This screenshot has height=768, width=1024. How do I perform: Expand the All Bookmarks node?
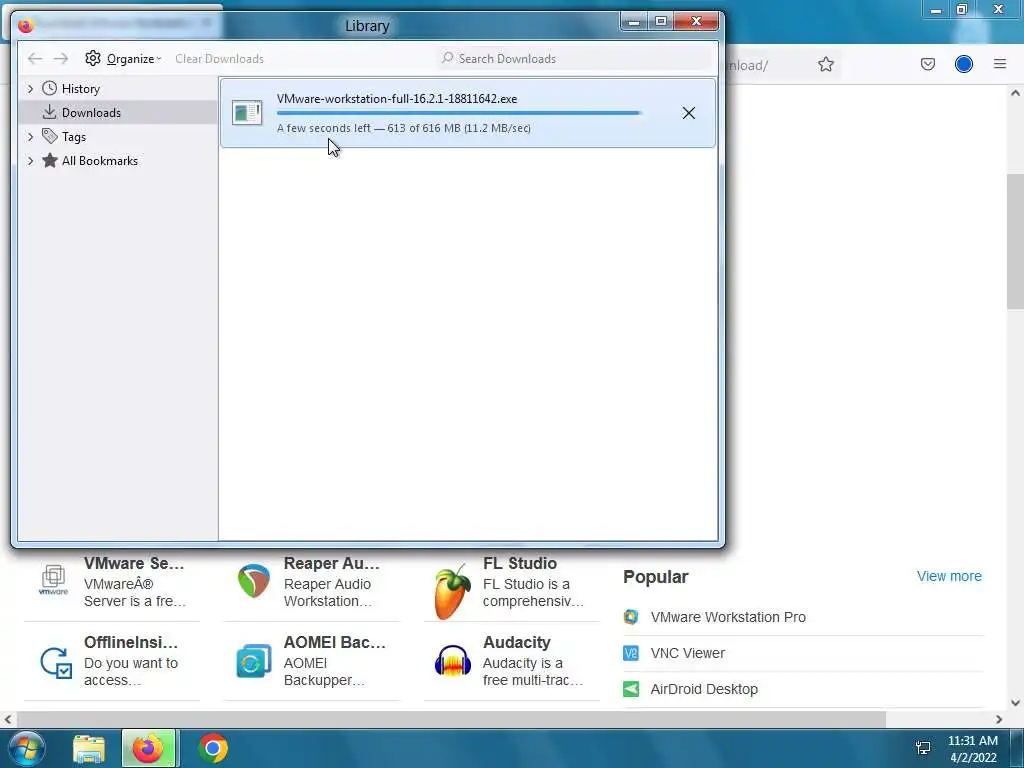[30, 161]
